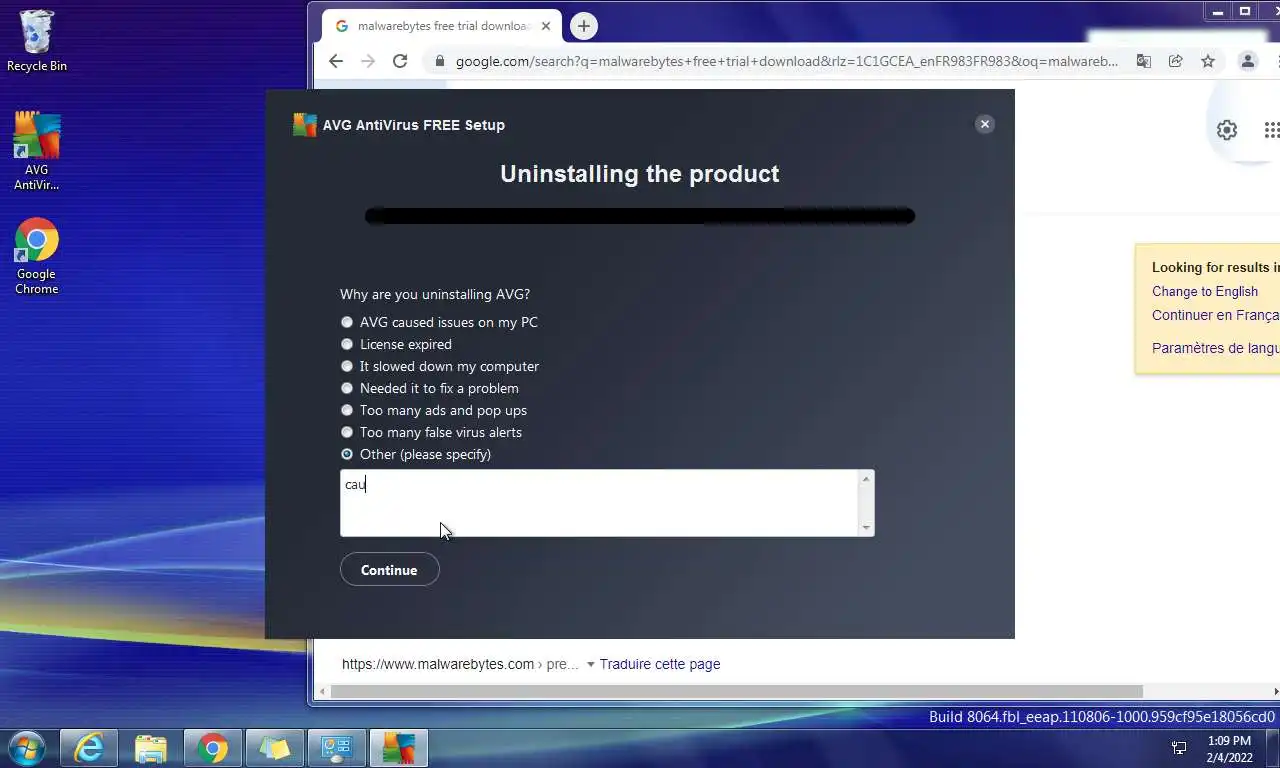Open a new Chrome tab
Image resolution: width=1280 pixels, height=768 pixels.
[x=584, y=26]
